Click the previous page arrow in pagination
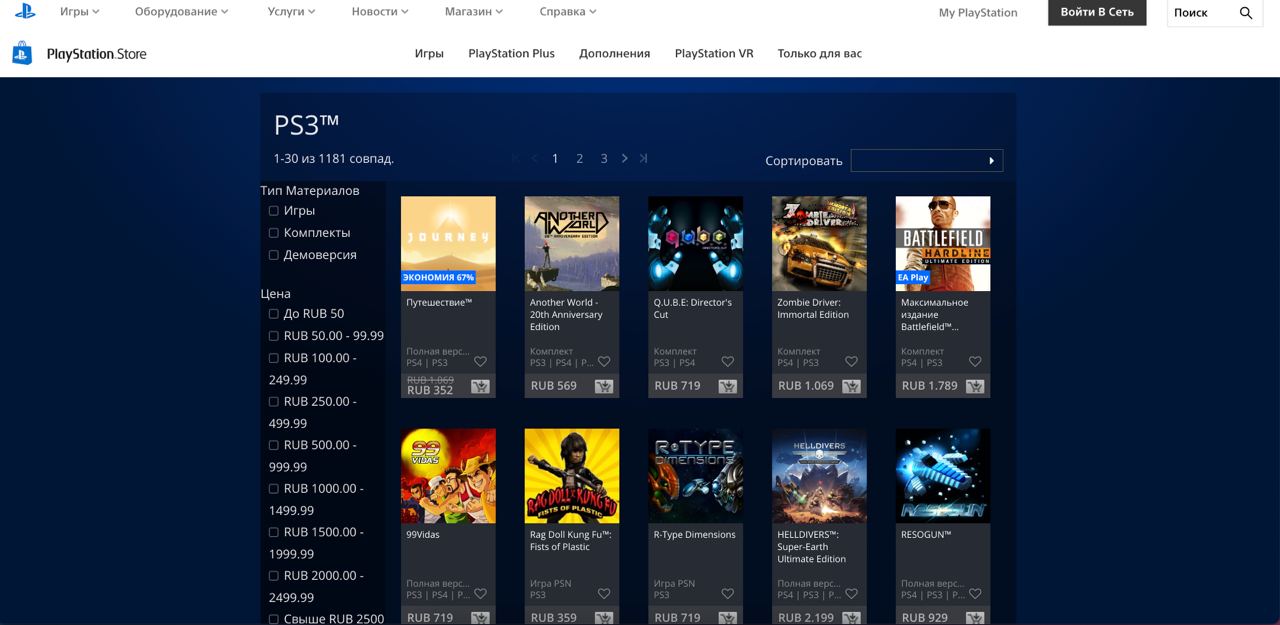This screenshot has height=625, width=1280. (x=535, y=158)
